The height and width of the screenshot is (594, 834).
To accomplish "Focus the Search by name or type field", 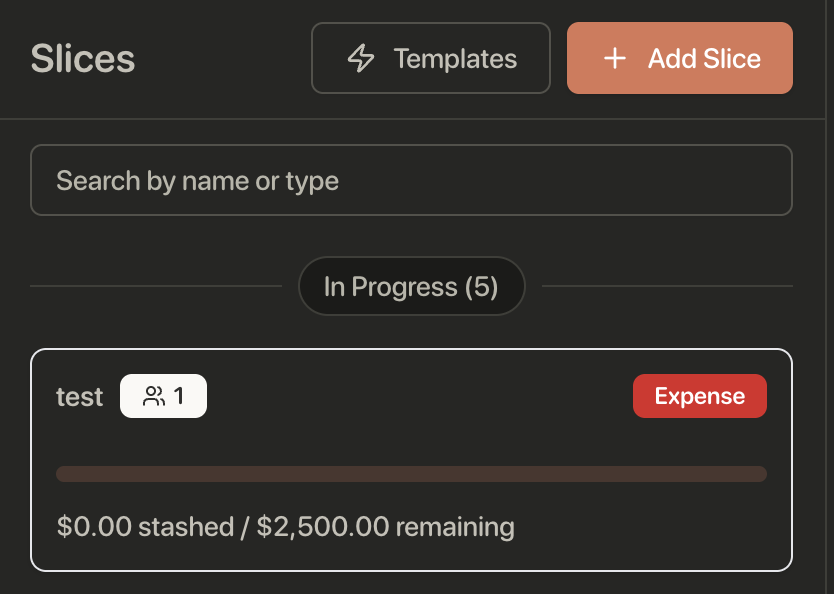I will tap(411, 180).
